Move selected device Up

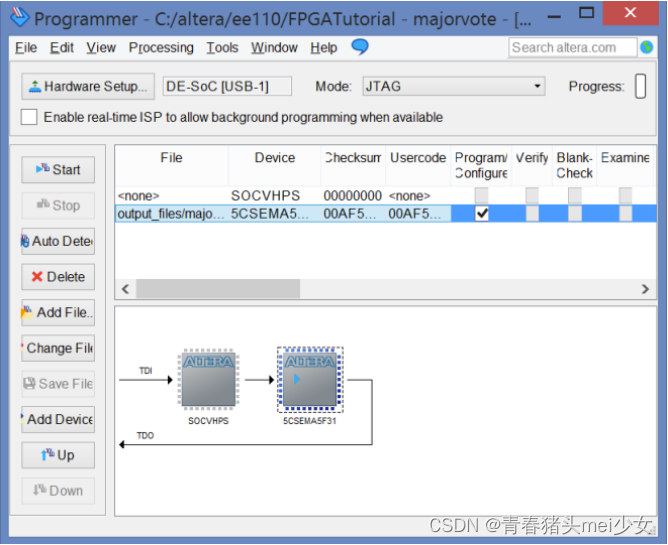coord(58,455)
